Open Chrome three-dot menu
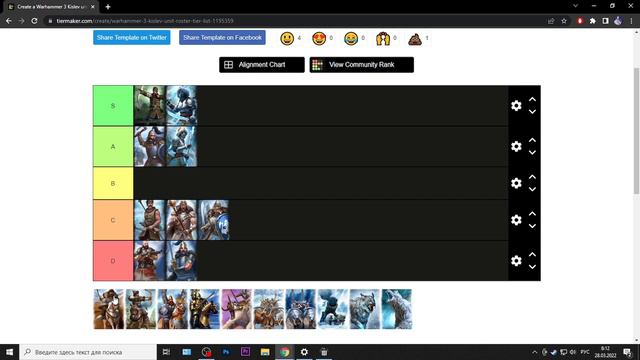This screenshot has height=360, width=640. click(631, 21)
